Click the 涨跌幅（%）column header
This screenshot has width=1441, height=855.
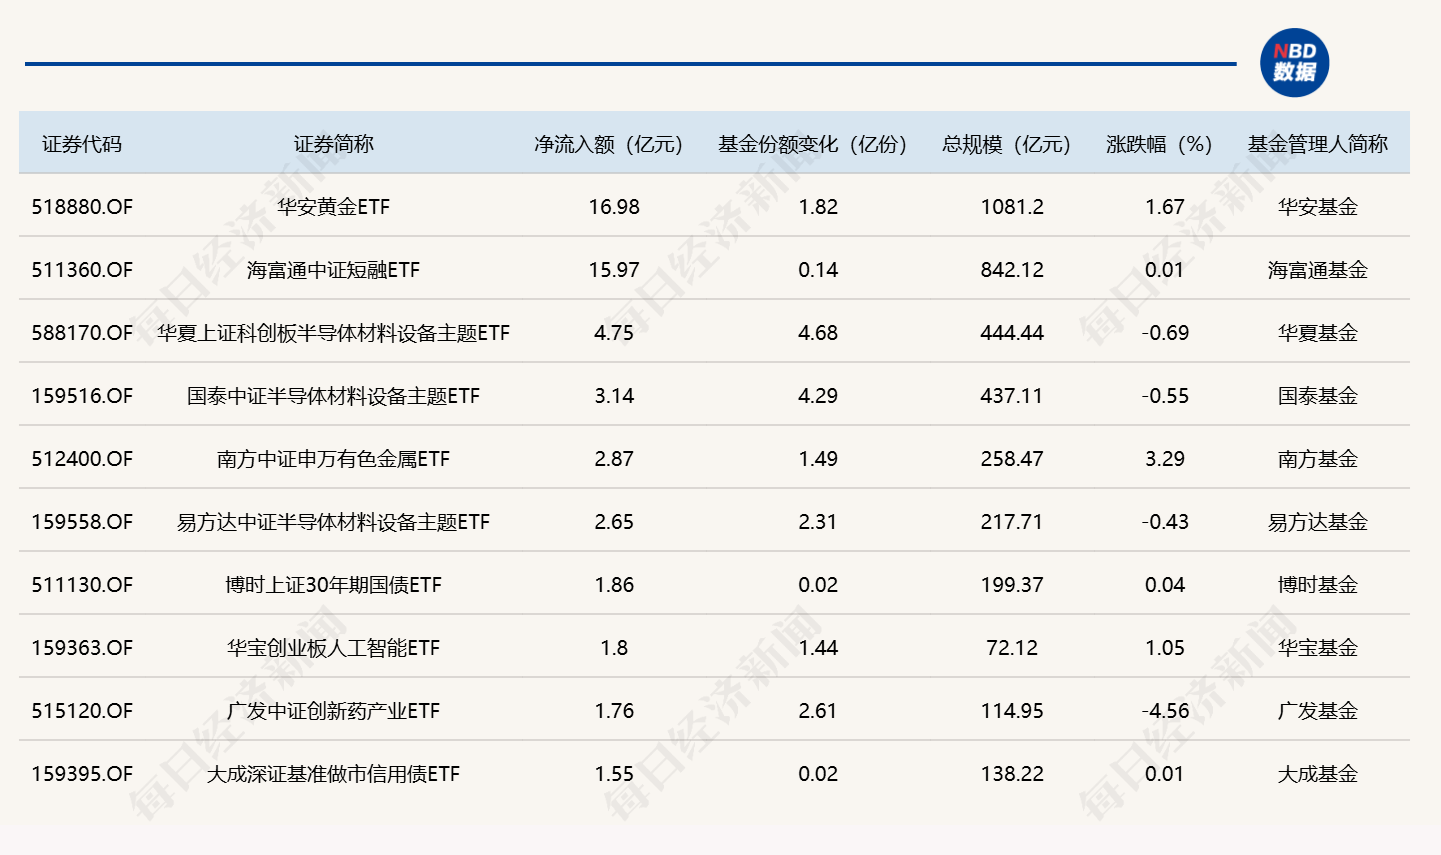pos(1159,144)
